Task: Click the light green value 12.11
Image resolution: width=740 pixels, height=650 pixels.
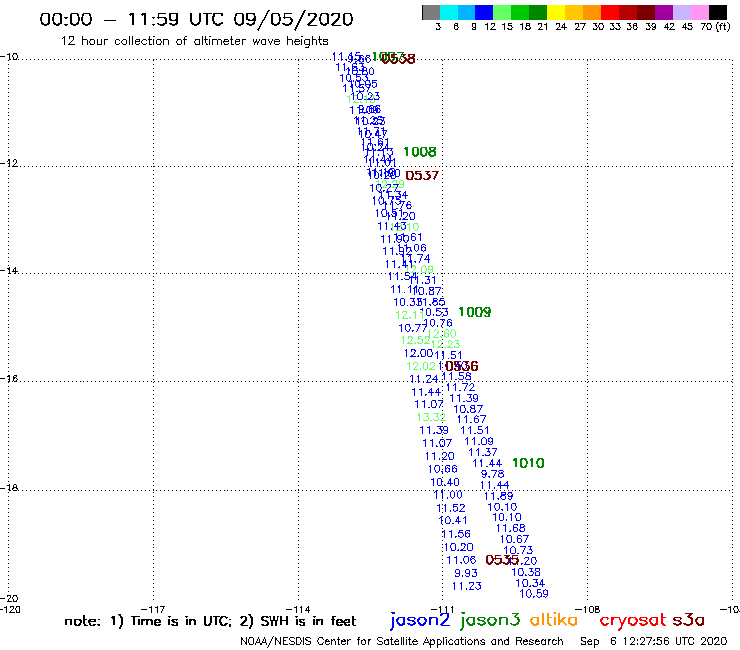Action: pyautogui.click(x=409, y=315)
